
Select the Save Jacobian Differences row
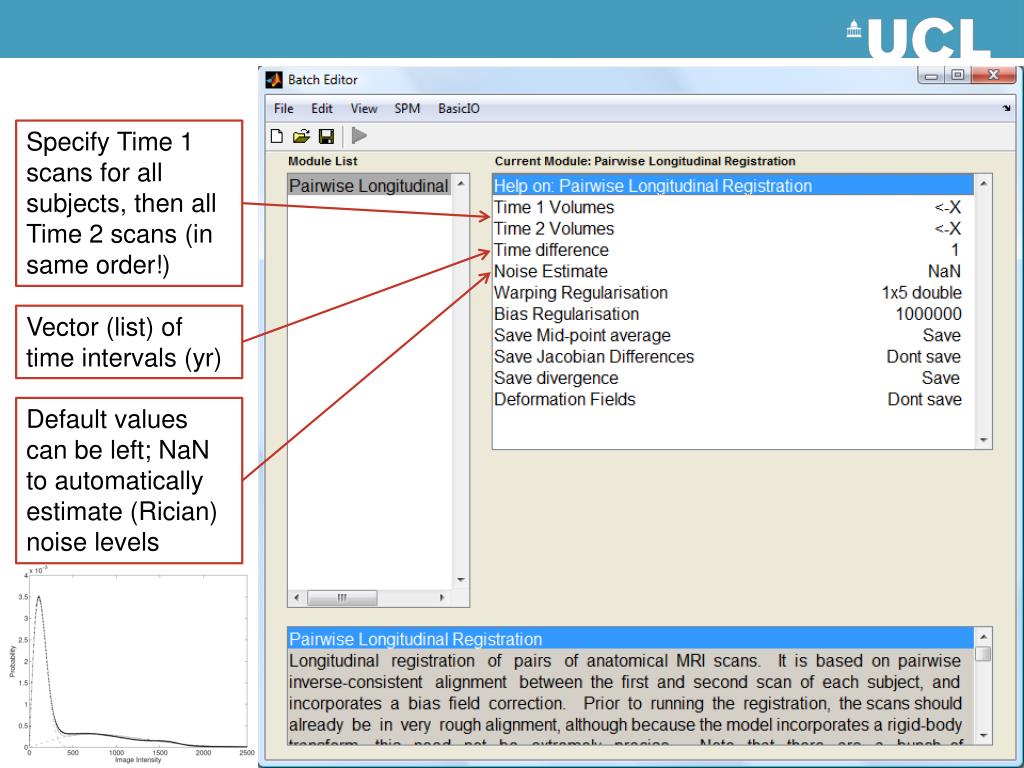pyautogui.click(x=733, y=357)
